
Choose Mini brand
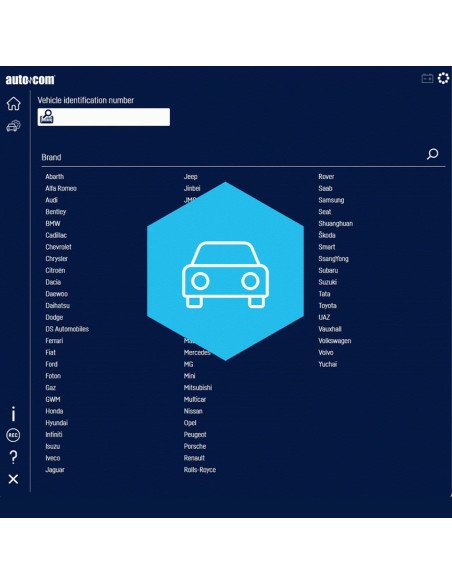tap(189, 376)
